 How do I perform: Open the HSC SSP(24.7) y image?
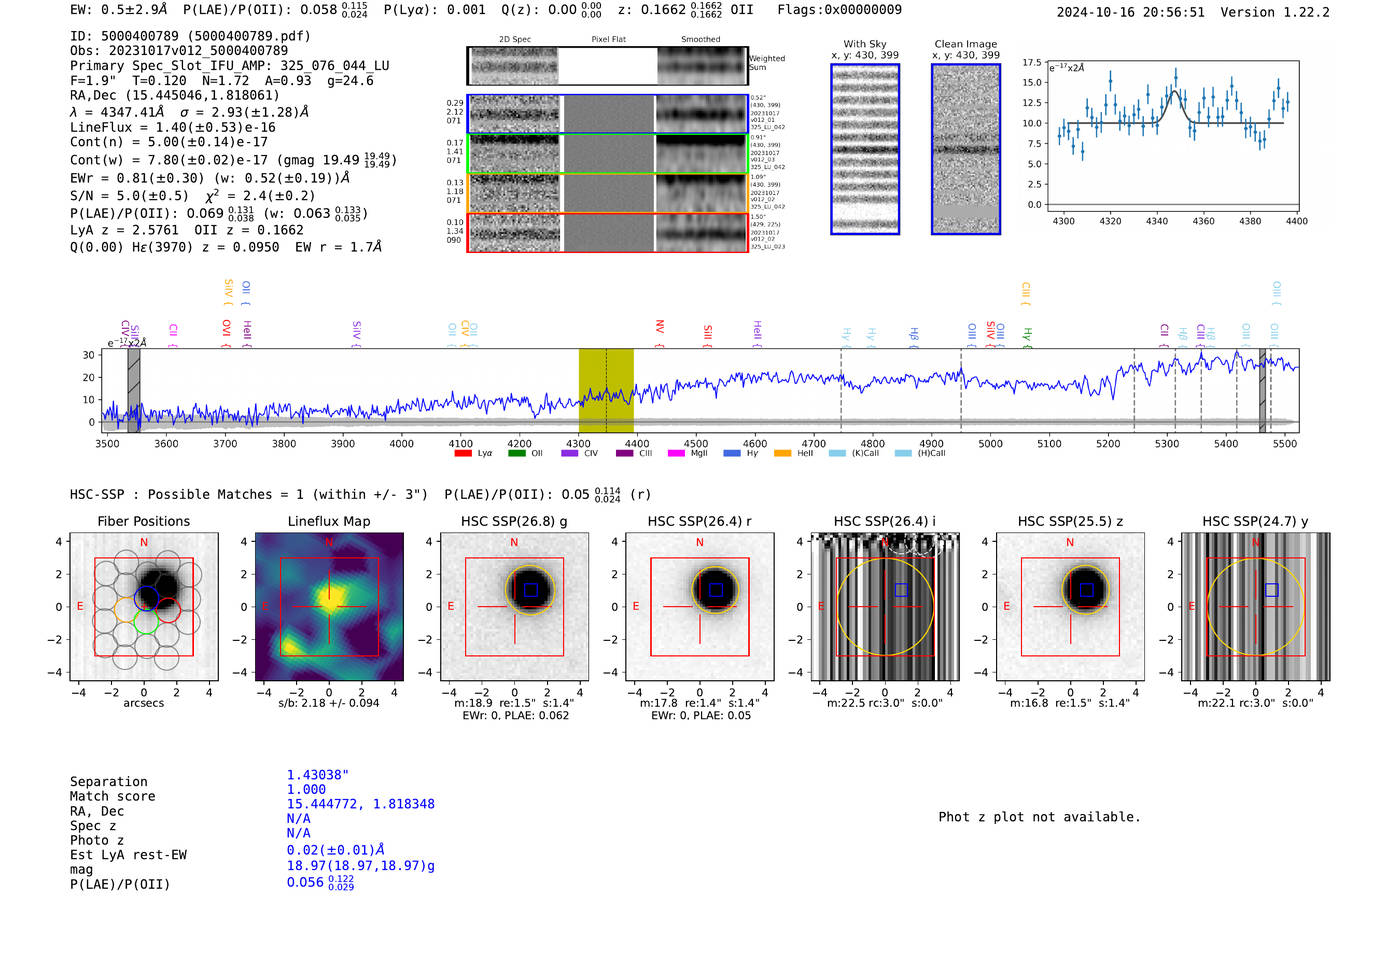coord(1256,607)
